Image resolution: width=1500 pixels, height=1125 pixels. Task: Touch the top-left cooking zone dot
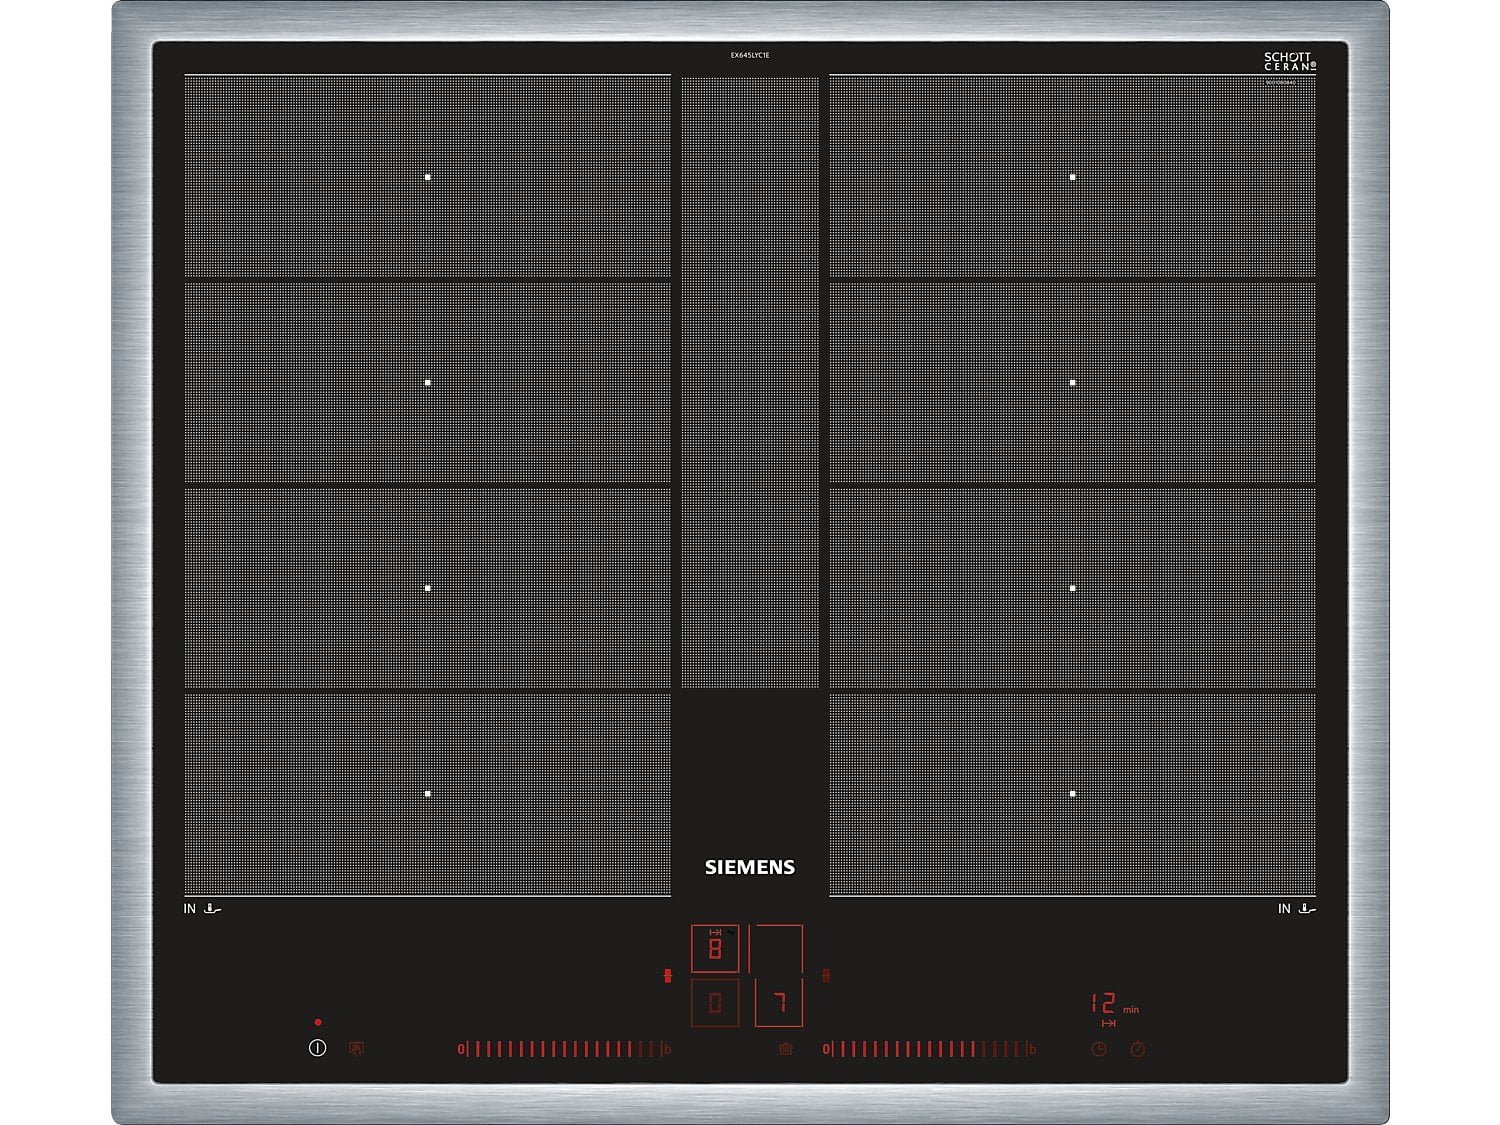coord(428,177)
